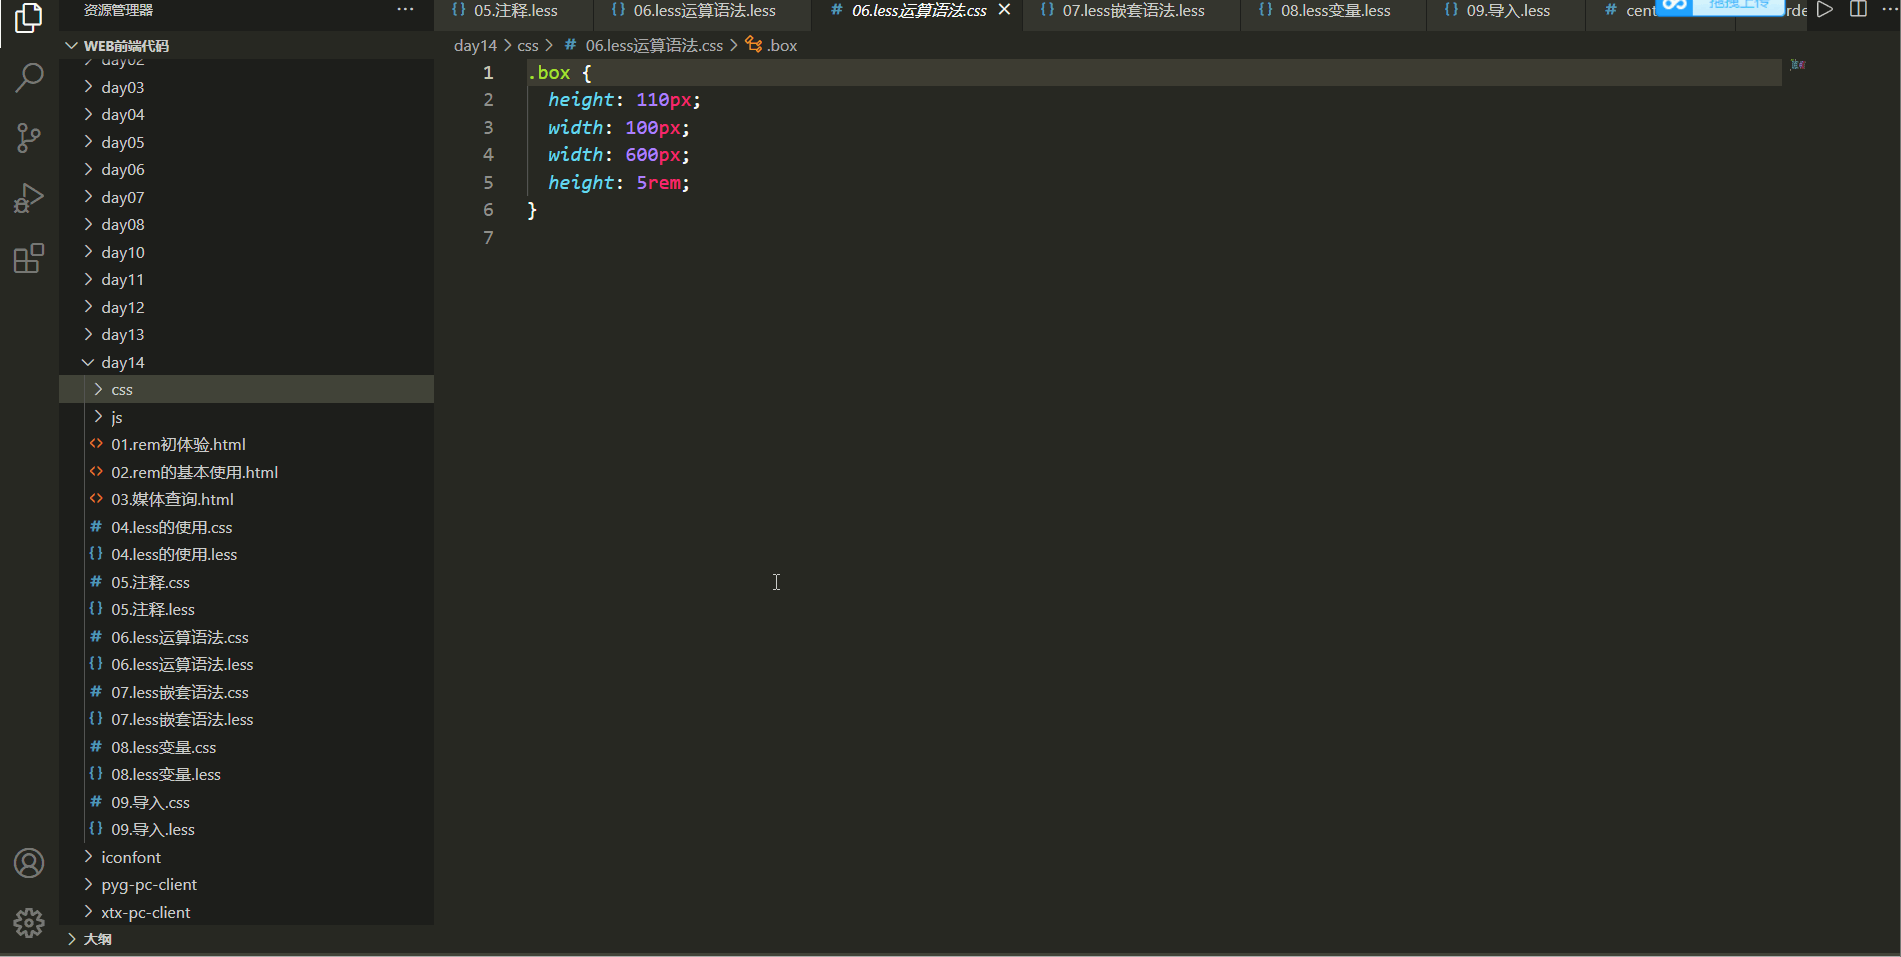Switch to the 05.注释.less tab

coord(515,10)
